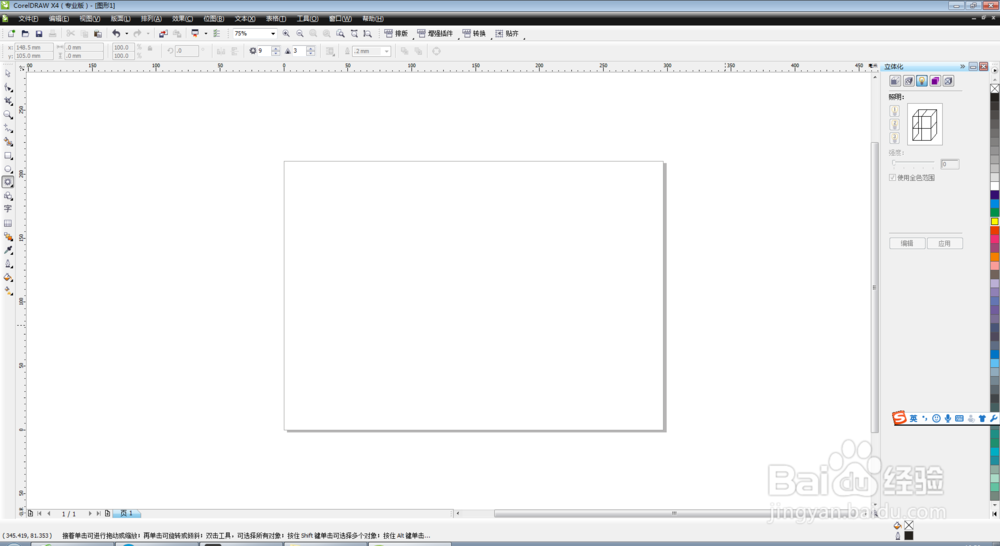Click the 排版 toolbar button
1000x546 pixels.
pos(396,33)
